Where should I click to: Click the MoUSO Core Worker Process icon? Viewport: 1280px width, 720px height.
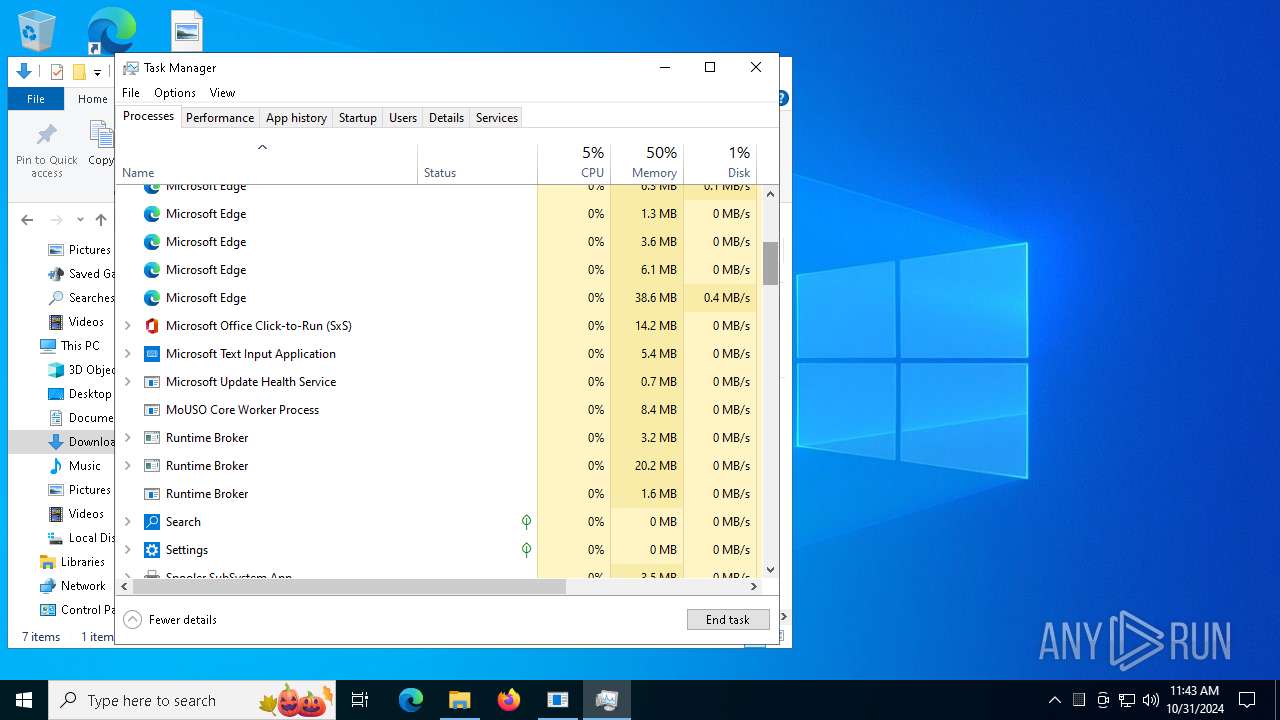[x=152, y=410]
